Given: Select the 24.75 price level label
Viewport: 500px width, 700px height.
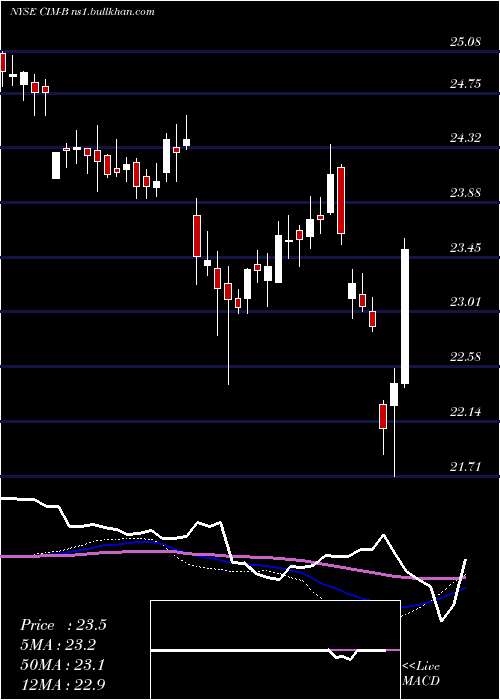Looking at the screenshot, I should [x=465, y=84].
